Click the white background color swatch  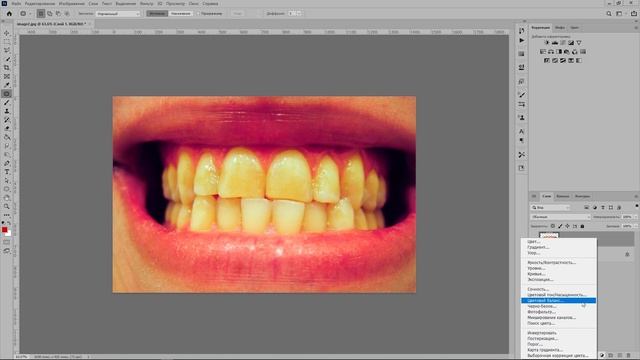pos(8,233)
